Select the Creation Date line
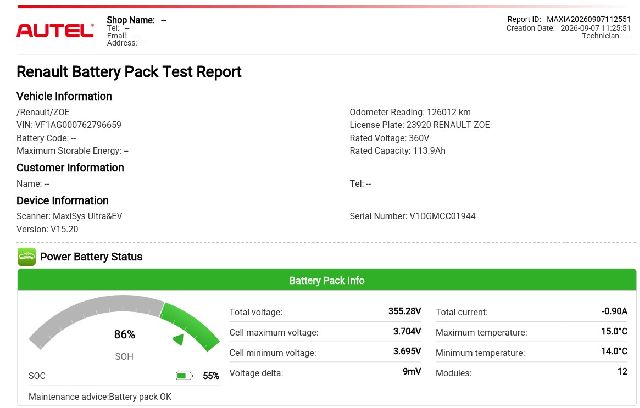640x408 pixels. pyautogui.click(x=569, y=28)
